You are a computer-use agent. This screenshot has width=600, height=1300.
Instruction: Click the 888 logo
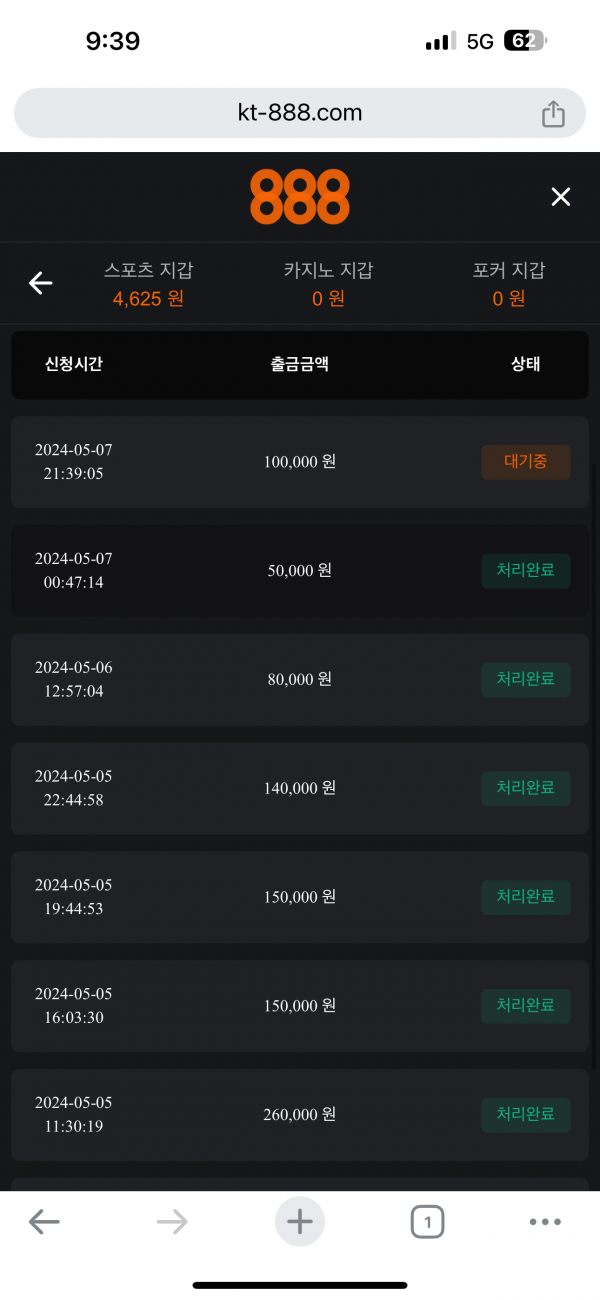pyautogui.click(x=300, y=197)
